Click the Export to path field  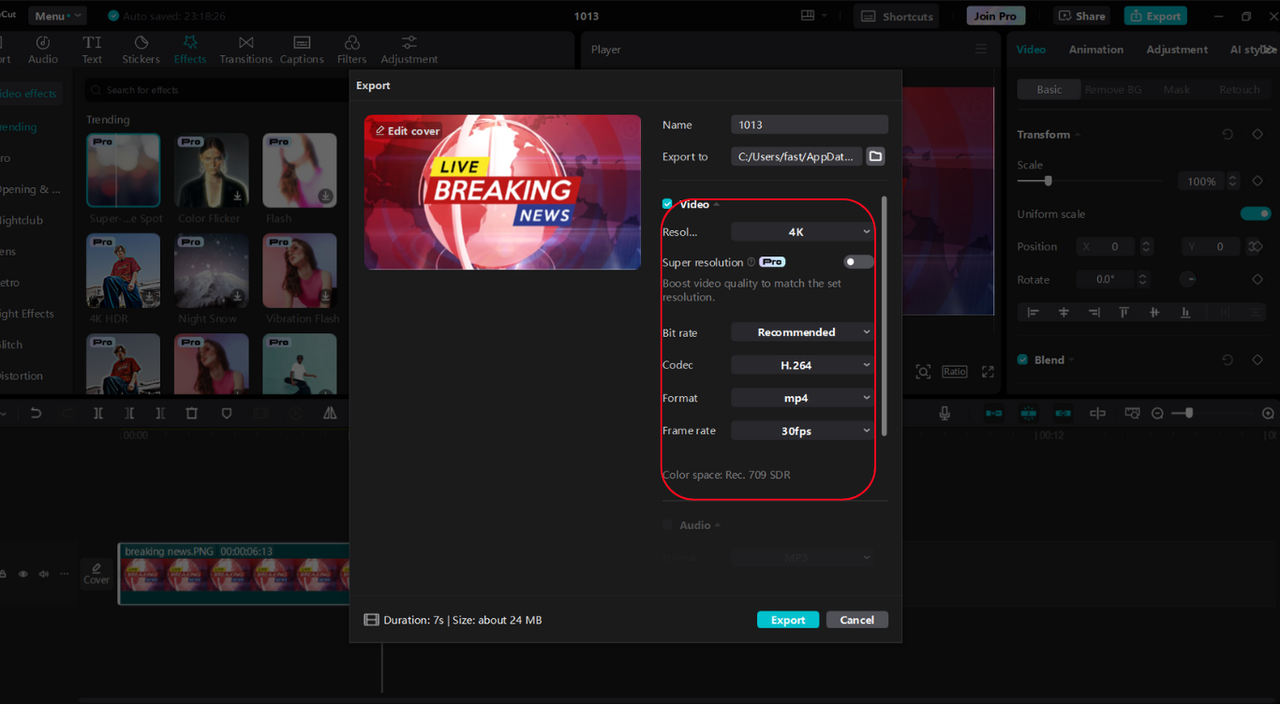[796, 156]
